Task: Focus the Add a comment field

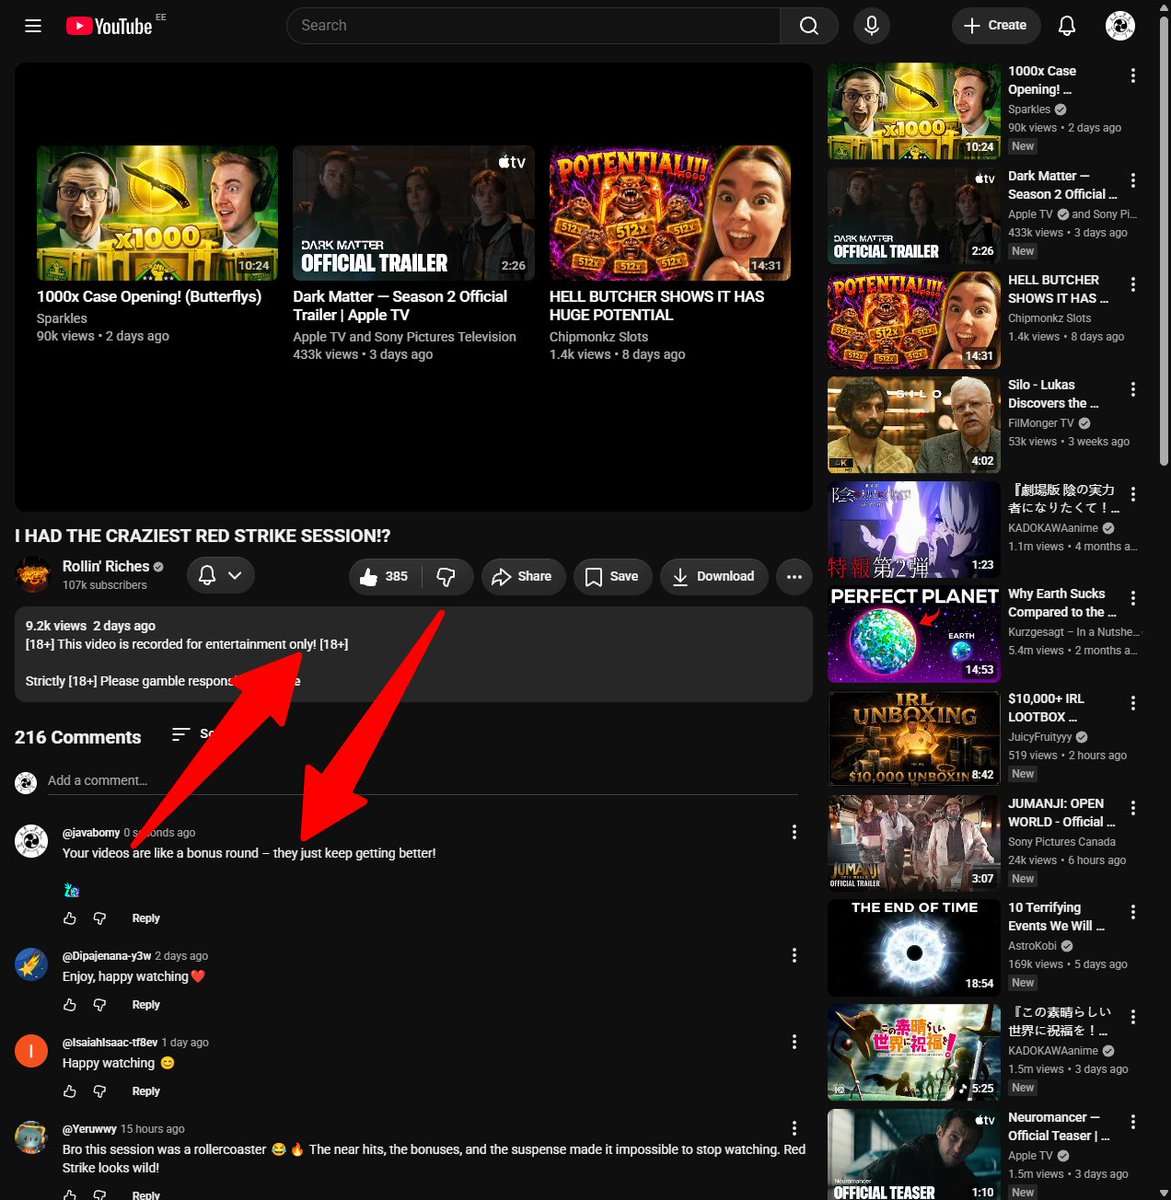Action: click(423, 781)
